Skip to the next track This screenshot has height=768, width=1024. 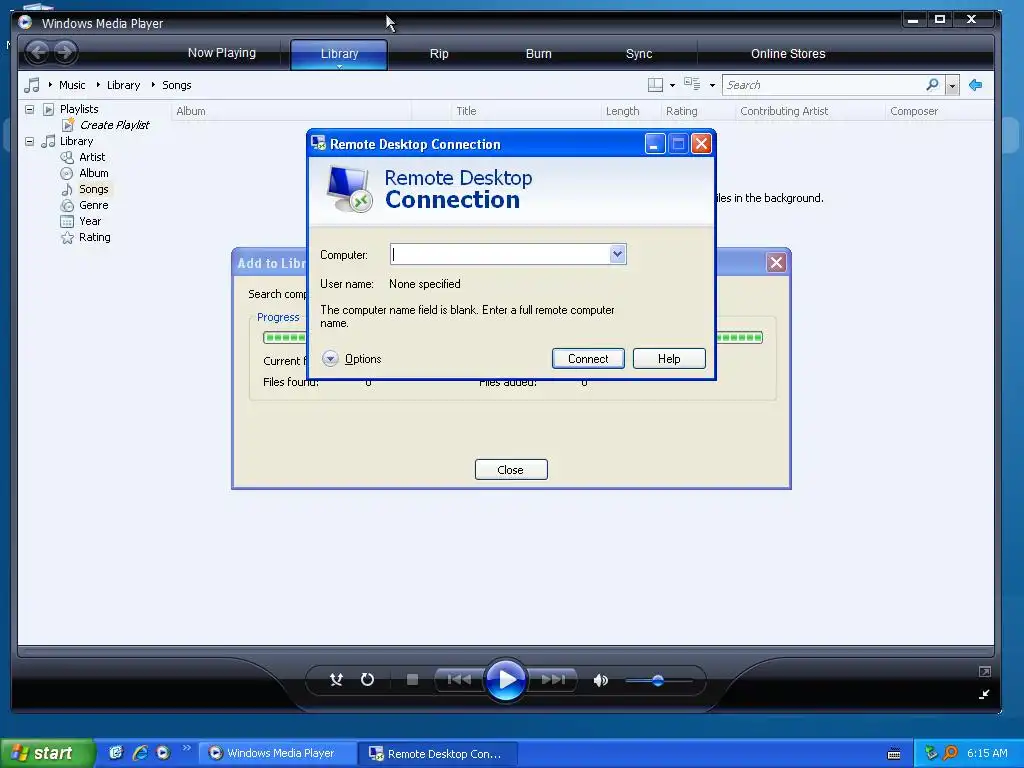tap(552, 680)
